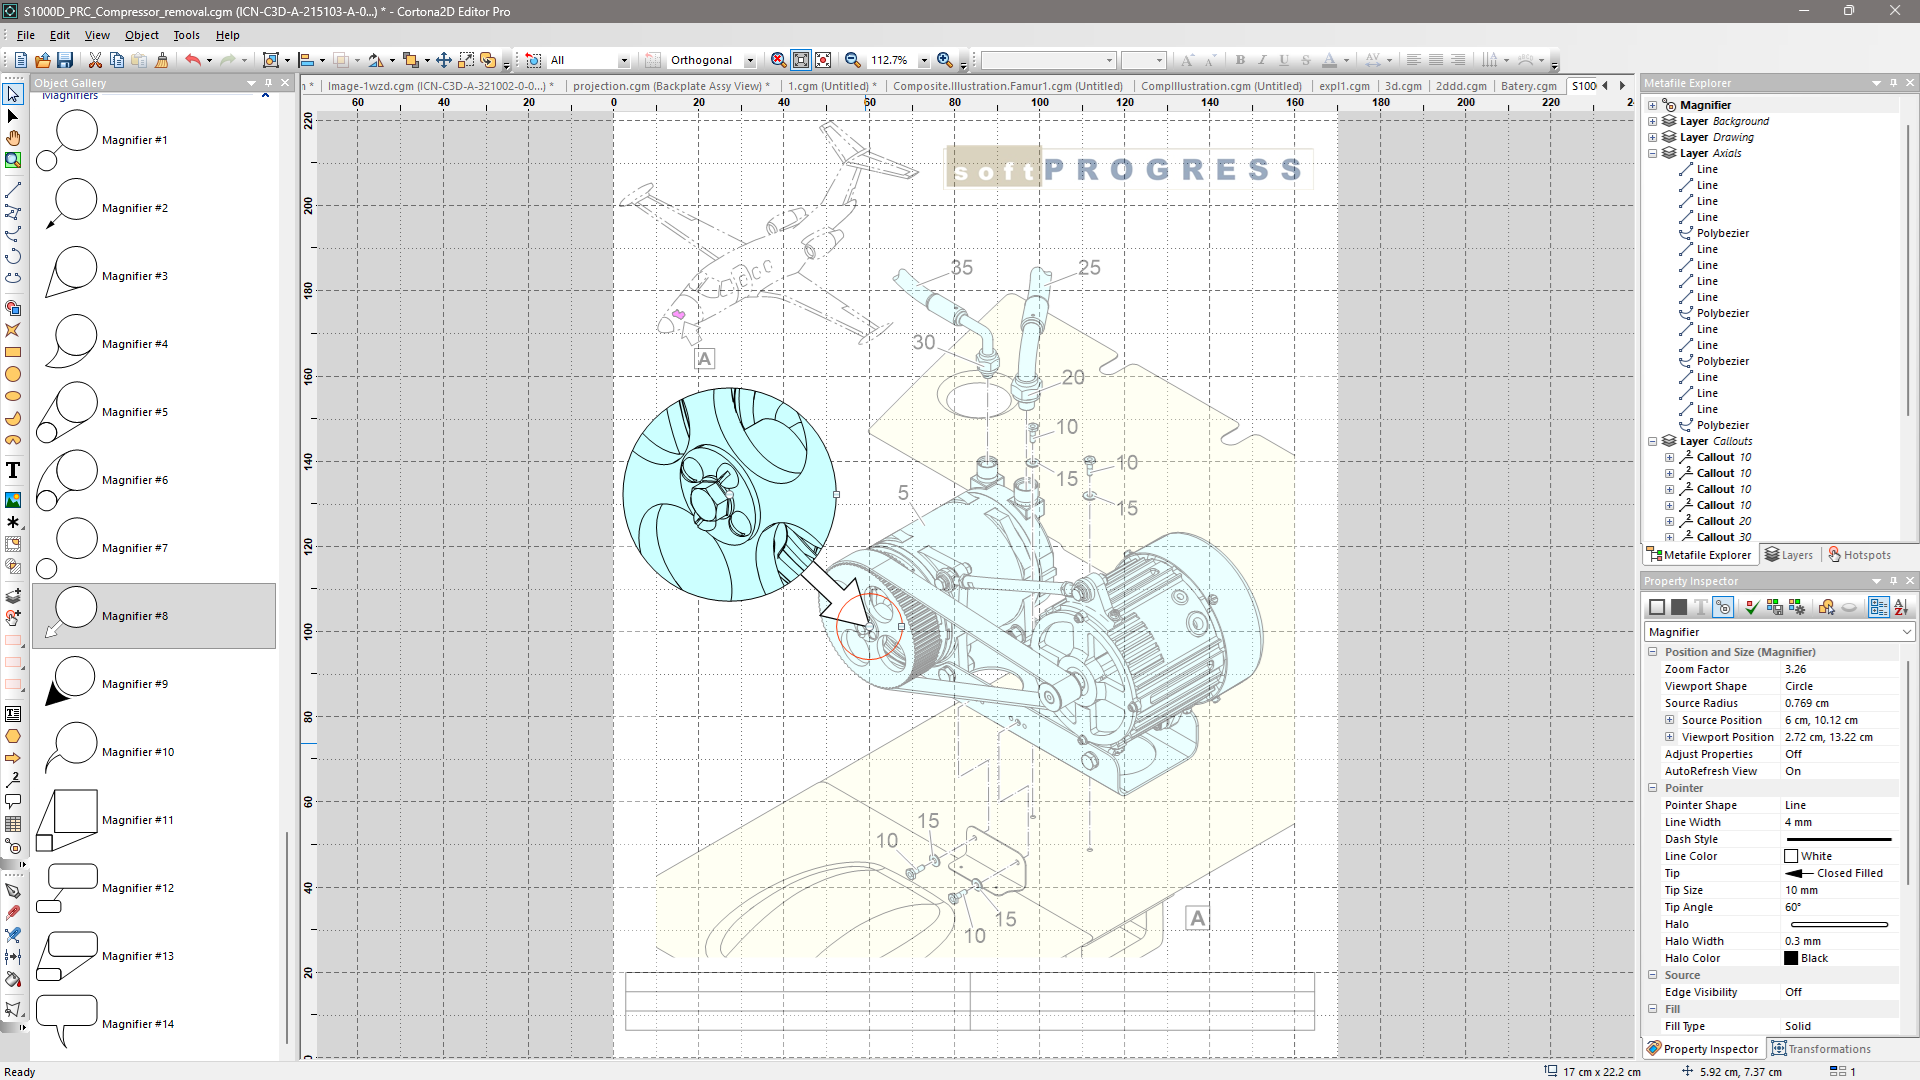Select the Pan hand tool

coord(13,138)
